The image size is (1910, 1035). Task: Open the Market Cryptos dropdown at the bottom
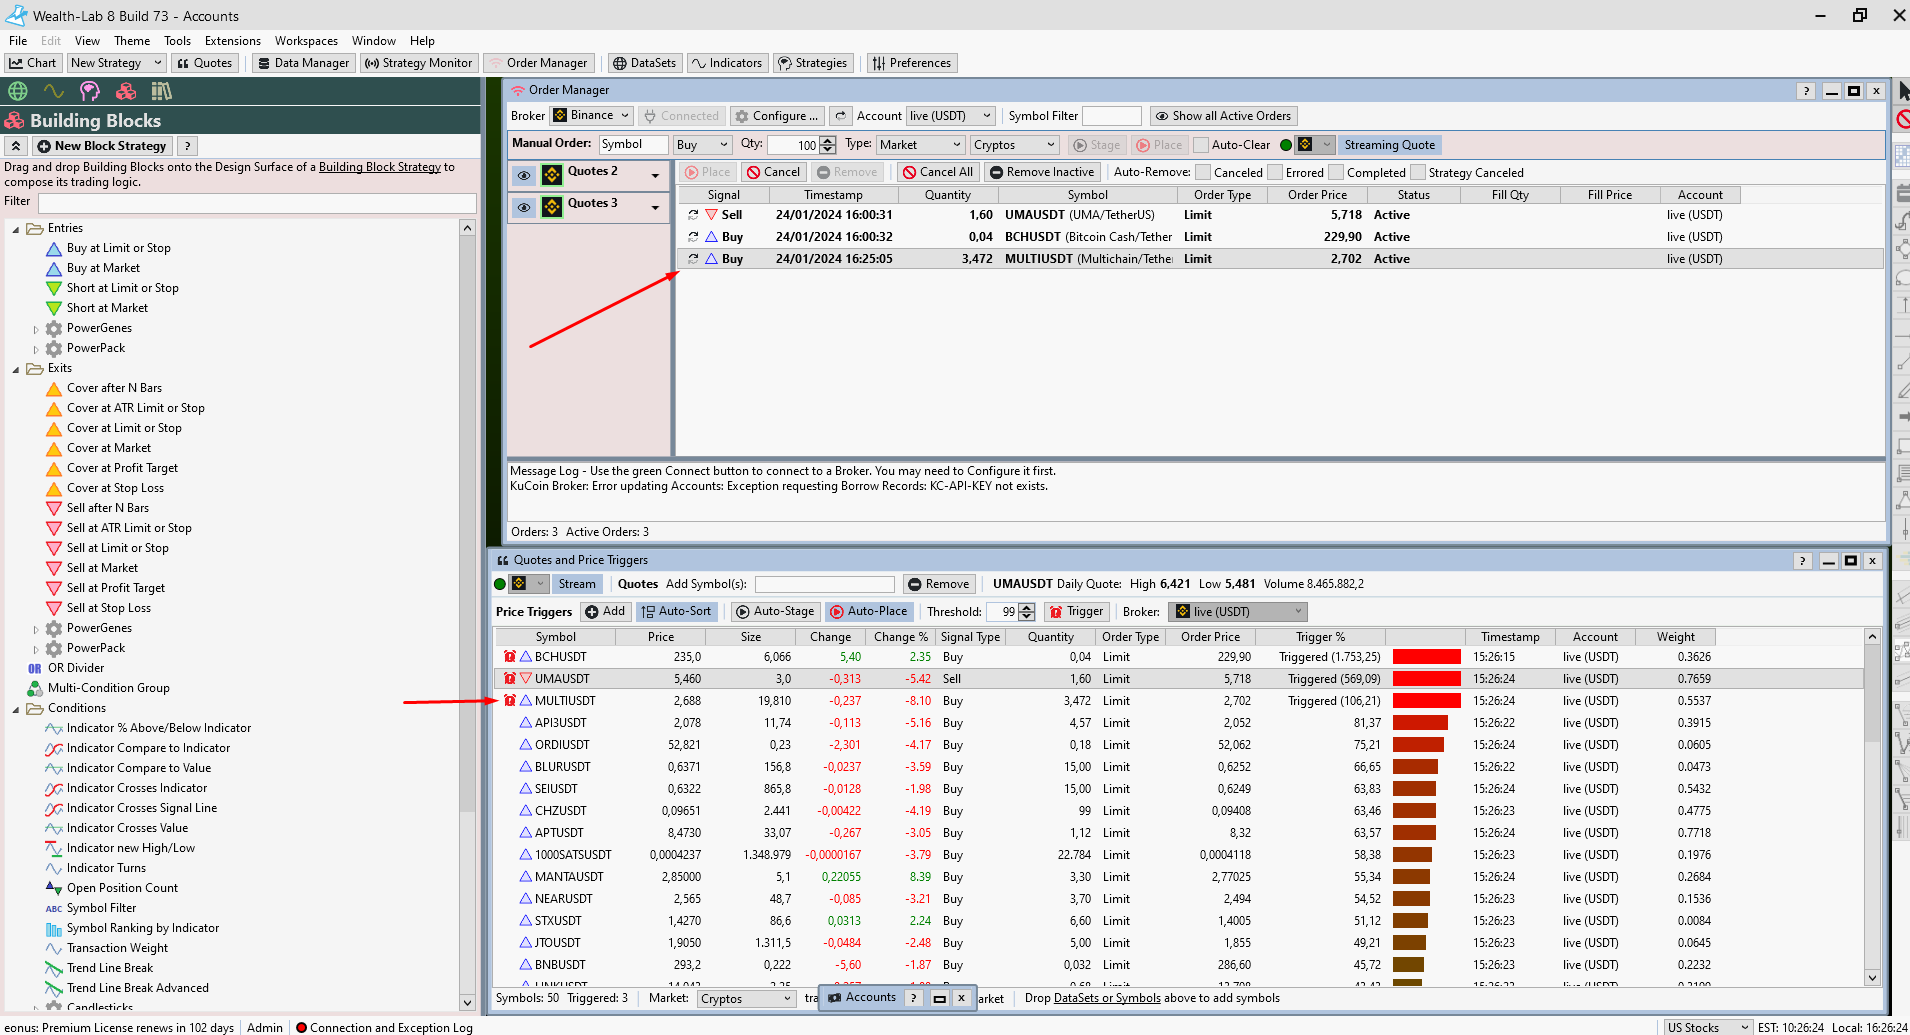(746, 998)
